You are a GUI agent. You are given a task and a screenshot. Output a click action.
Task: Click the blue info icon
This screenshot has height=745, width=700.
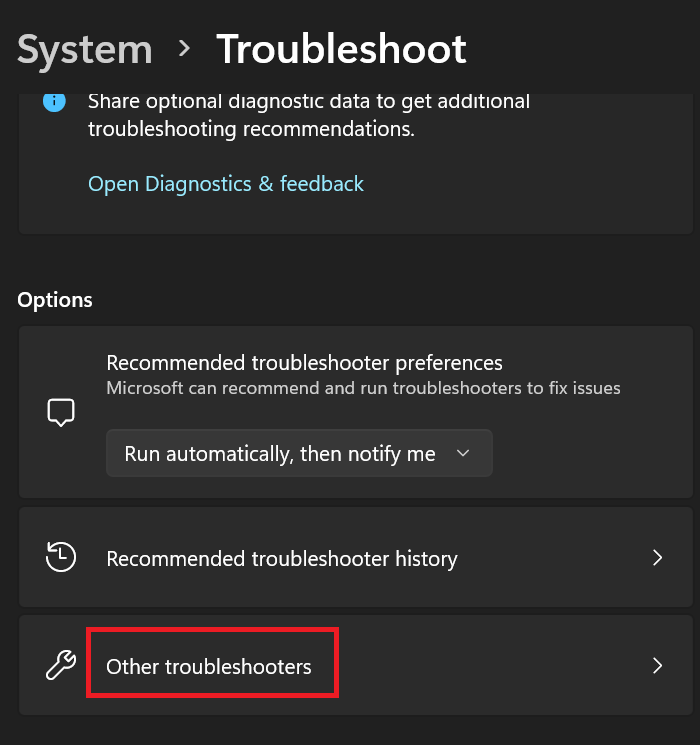coord(54,102)
